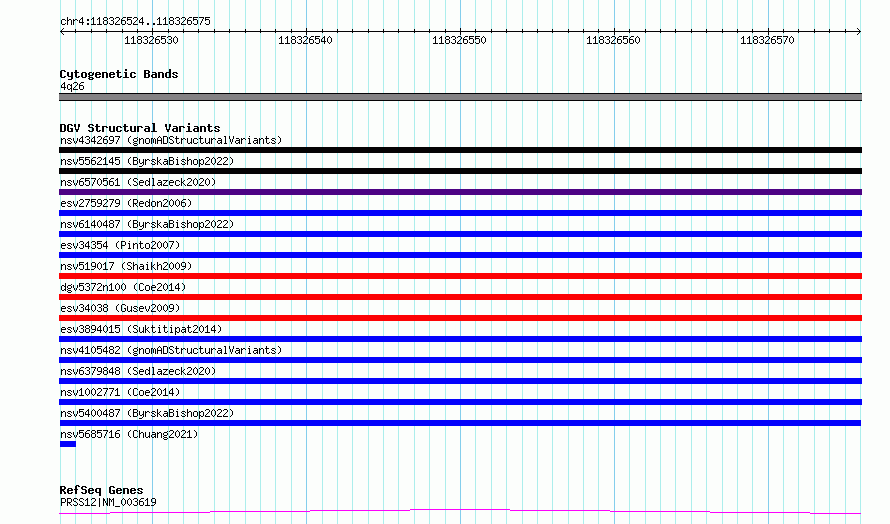Click the esv3894015 Suktitipat2014 label
The image size is (890, 524).
[x=141, y=329]
